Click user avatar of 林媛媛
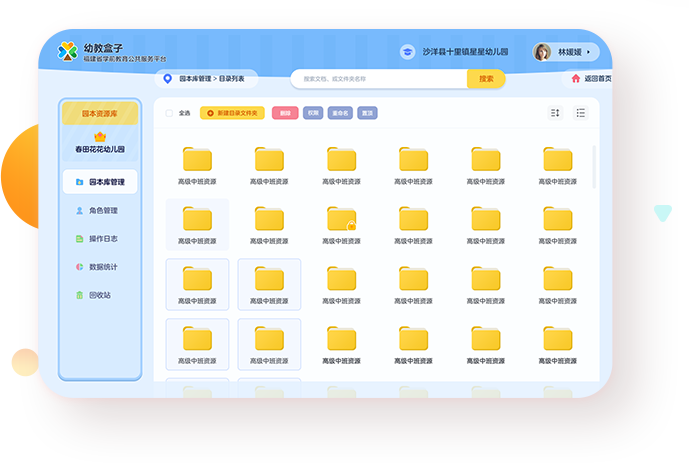The height and width of the screenshot is (463, 689). point(543,52)
